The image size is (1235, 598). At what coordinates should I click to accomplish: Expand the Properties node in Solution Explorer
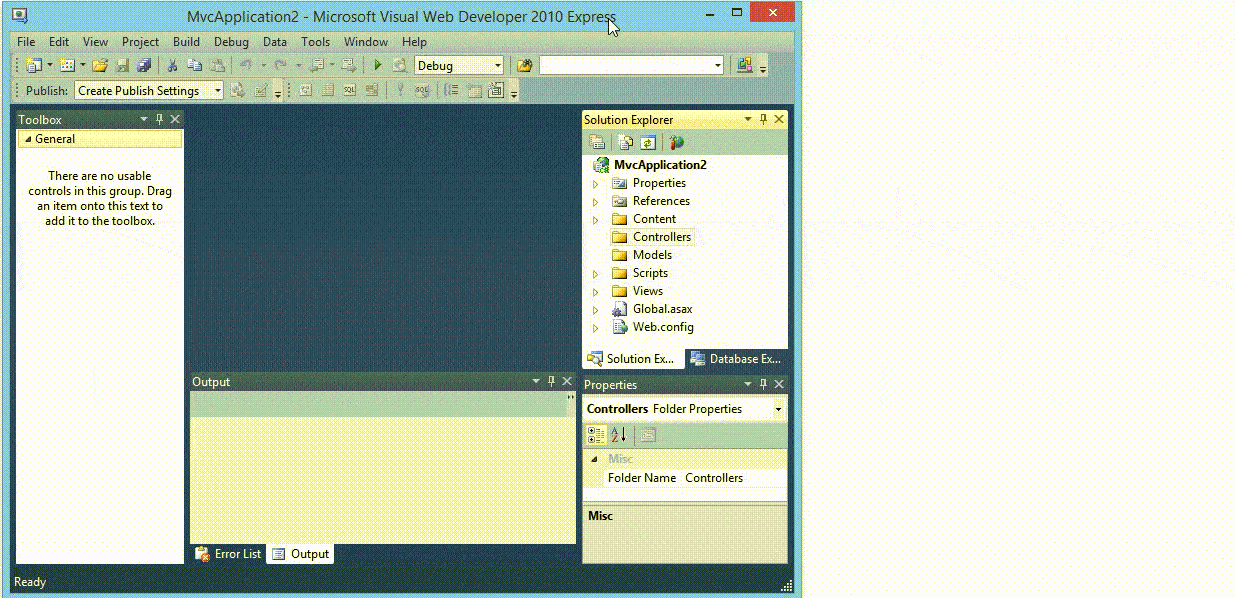coord(596,183)
